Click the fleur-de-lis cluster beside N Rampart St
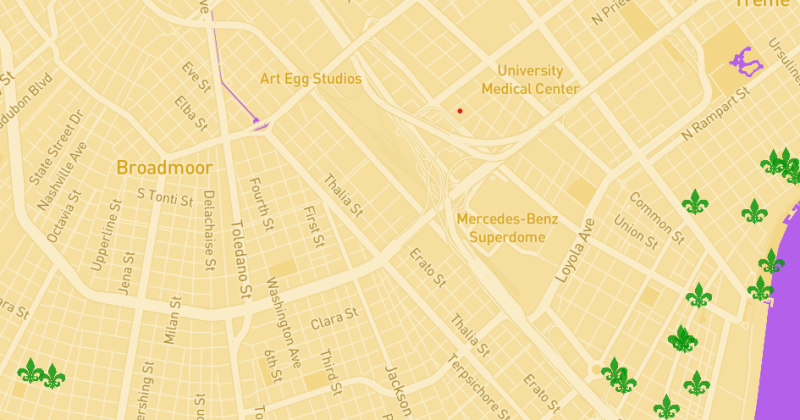 [x=781, y=164]
